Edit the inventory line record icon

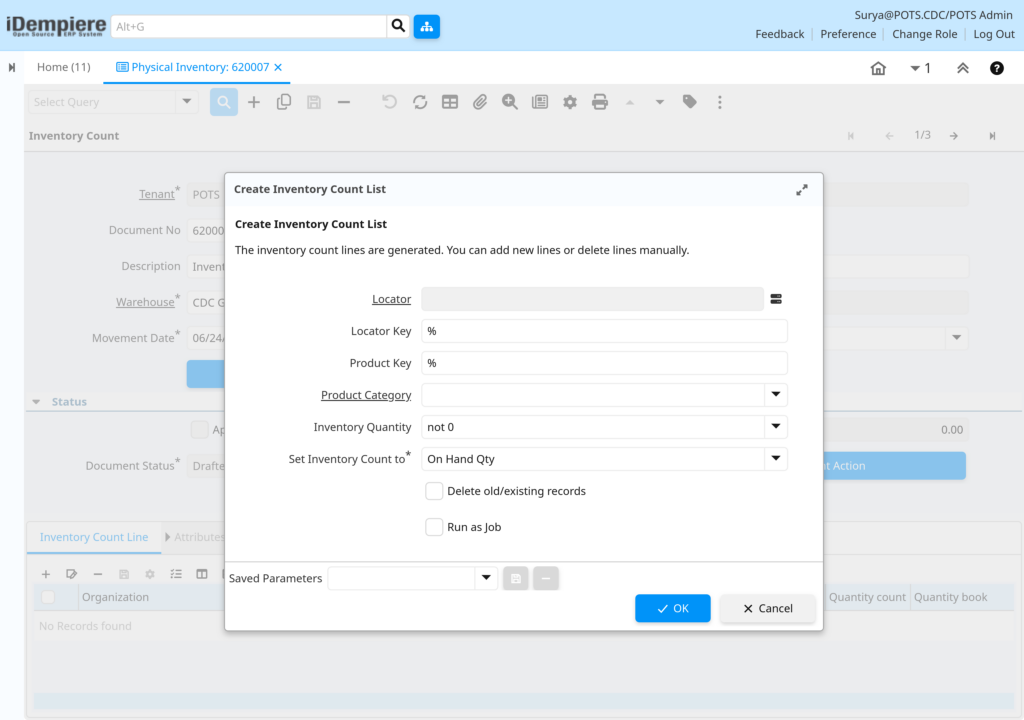pyautogui.click(x=72, y=574)
